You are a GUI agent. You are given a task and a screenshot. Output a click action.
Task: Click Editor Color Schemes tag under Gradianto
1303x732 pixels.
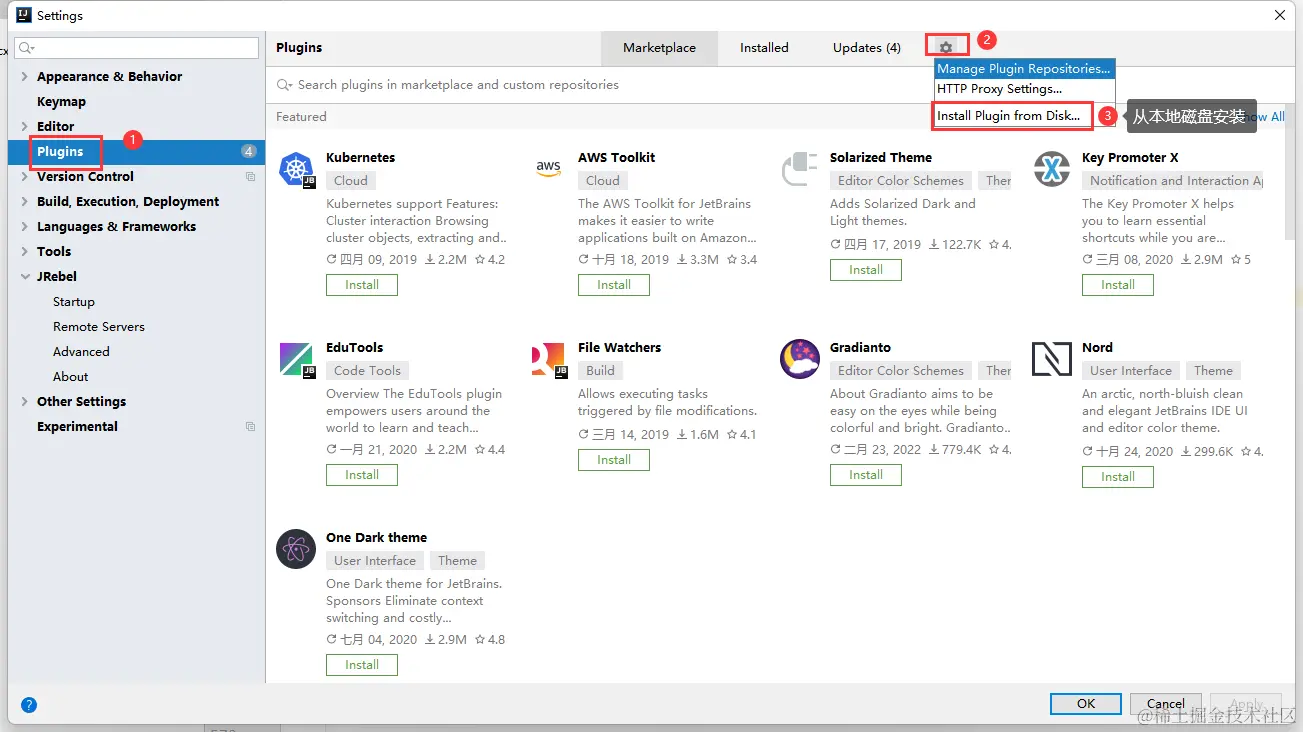(901, 371)
